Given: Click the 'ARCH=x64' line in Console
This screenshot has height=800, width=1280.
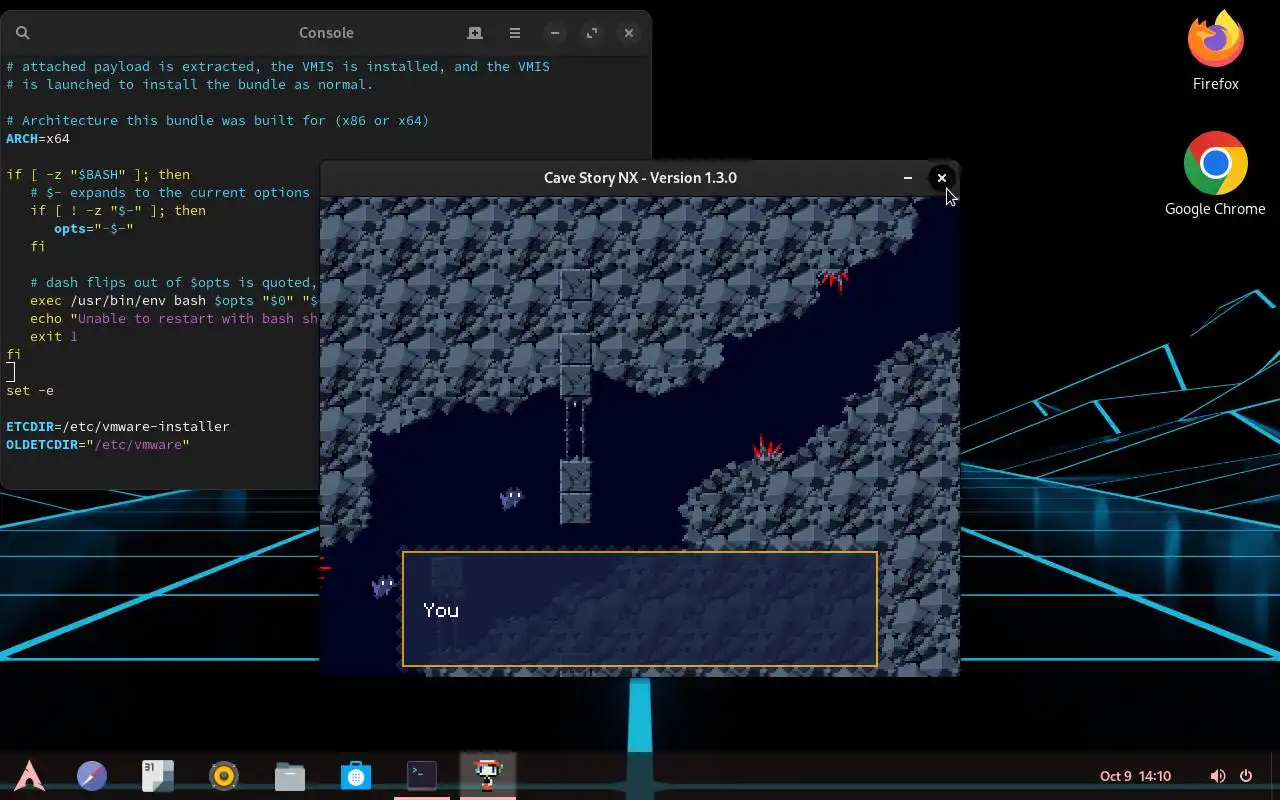Looking at the screenshot, I should [38, 139].
